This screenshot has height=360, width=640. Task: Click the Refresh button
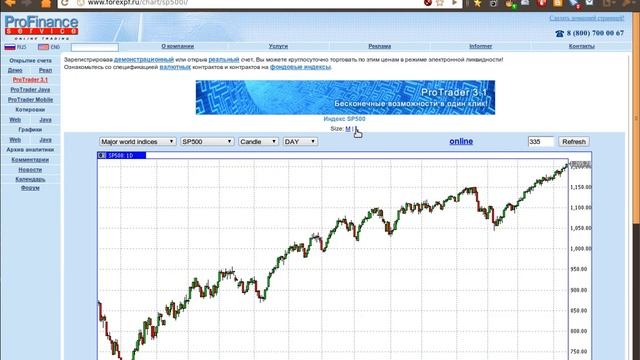tap(573, 142)
